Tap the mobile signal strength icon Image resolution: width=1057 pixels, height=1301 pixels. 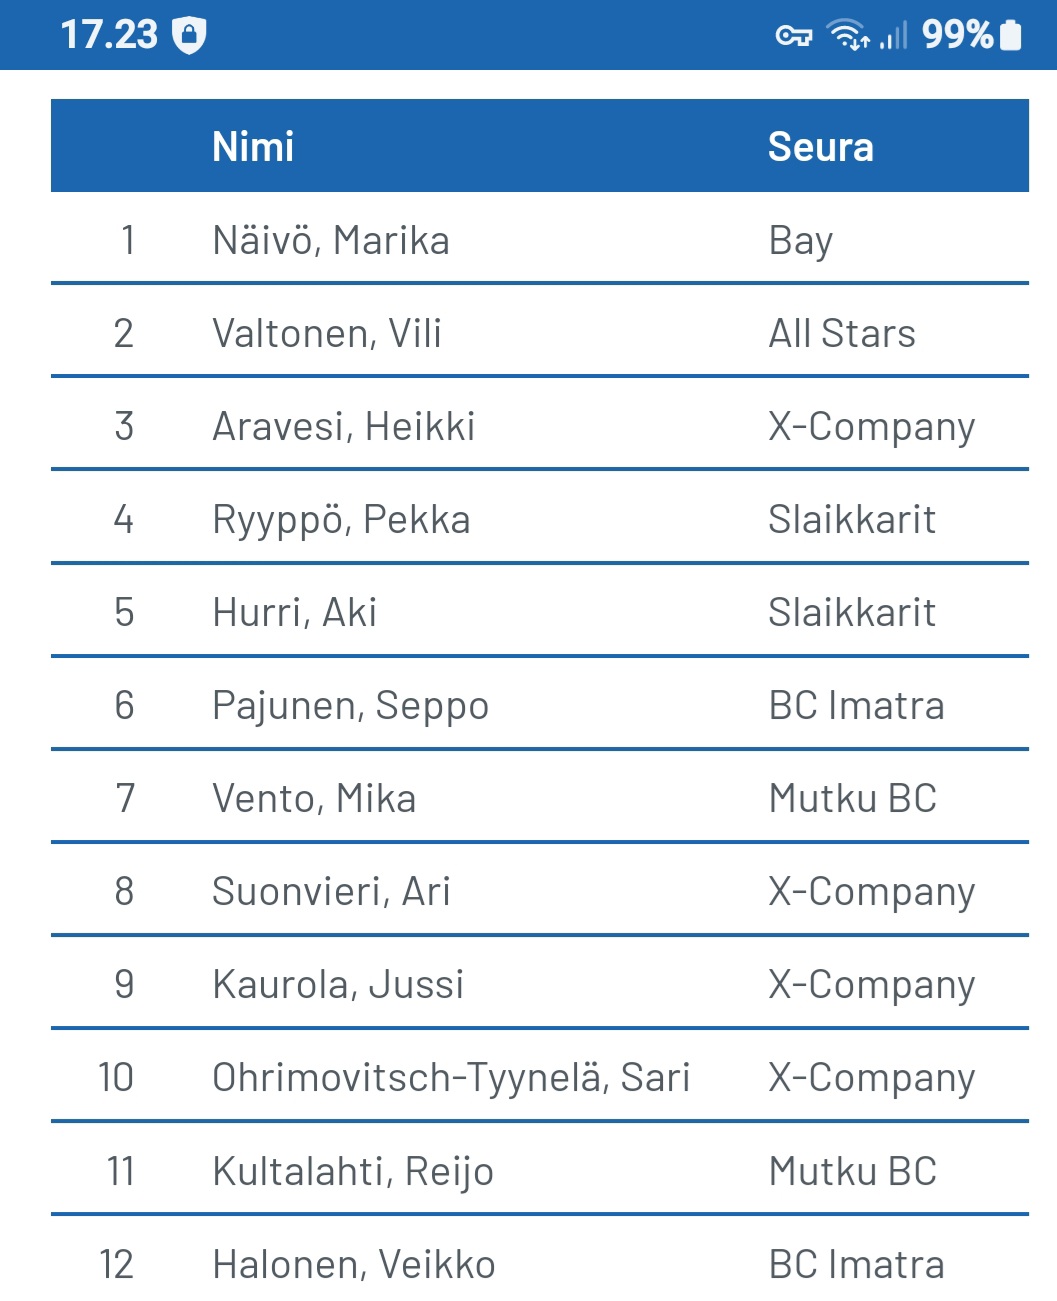pyautogui.click(x=893, y=37)
